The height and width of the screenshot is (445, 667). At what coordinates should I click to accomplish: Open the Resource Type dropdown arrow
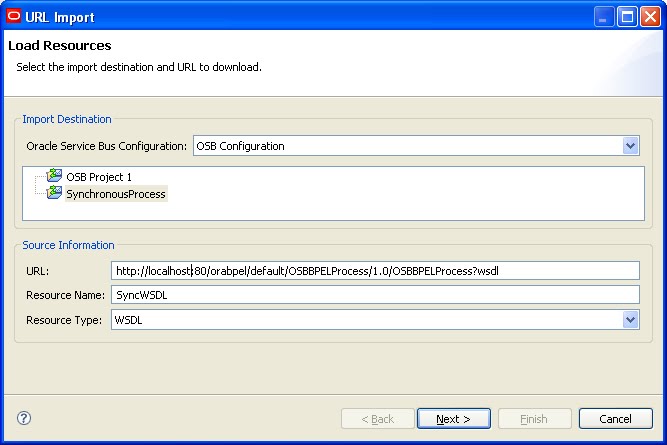pos(630,319)
